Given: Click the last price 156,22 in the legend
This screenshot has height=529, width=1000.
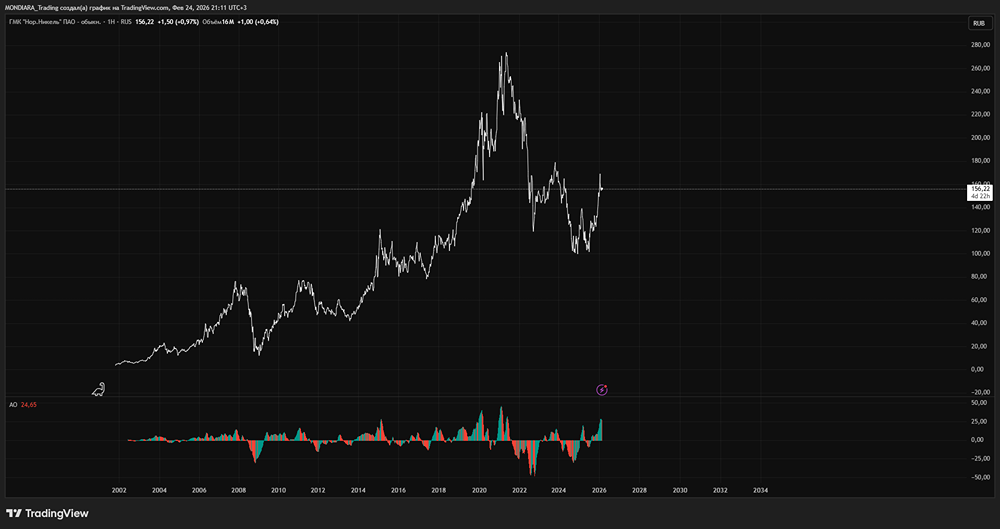Looking at the screenshot, I should pyautogui.click(x=145, y=22).
